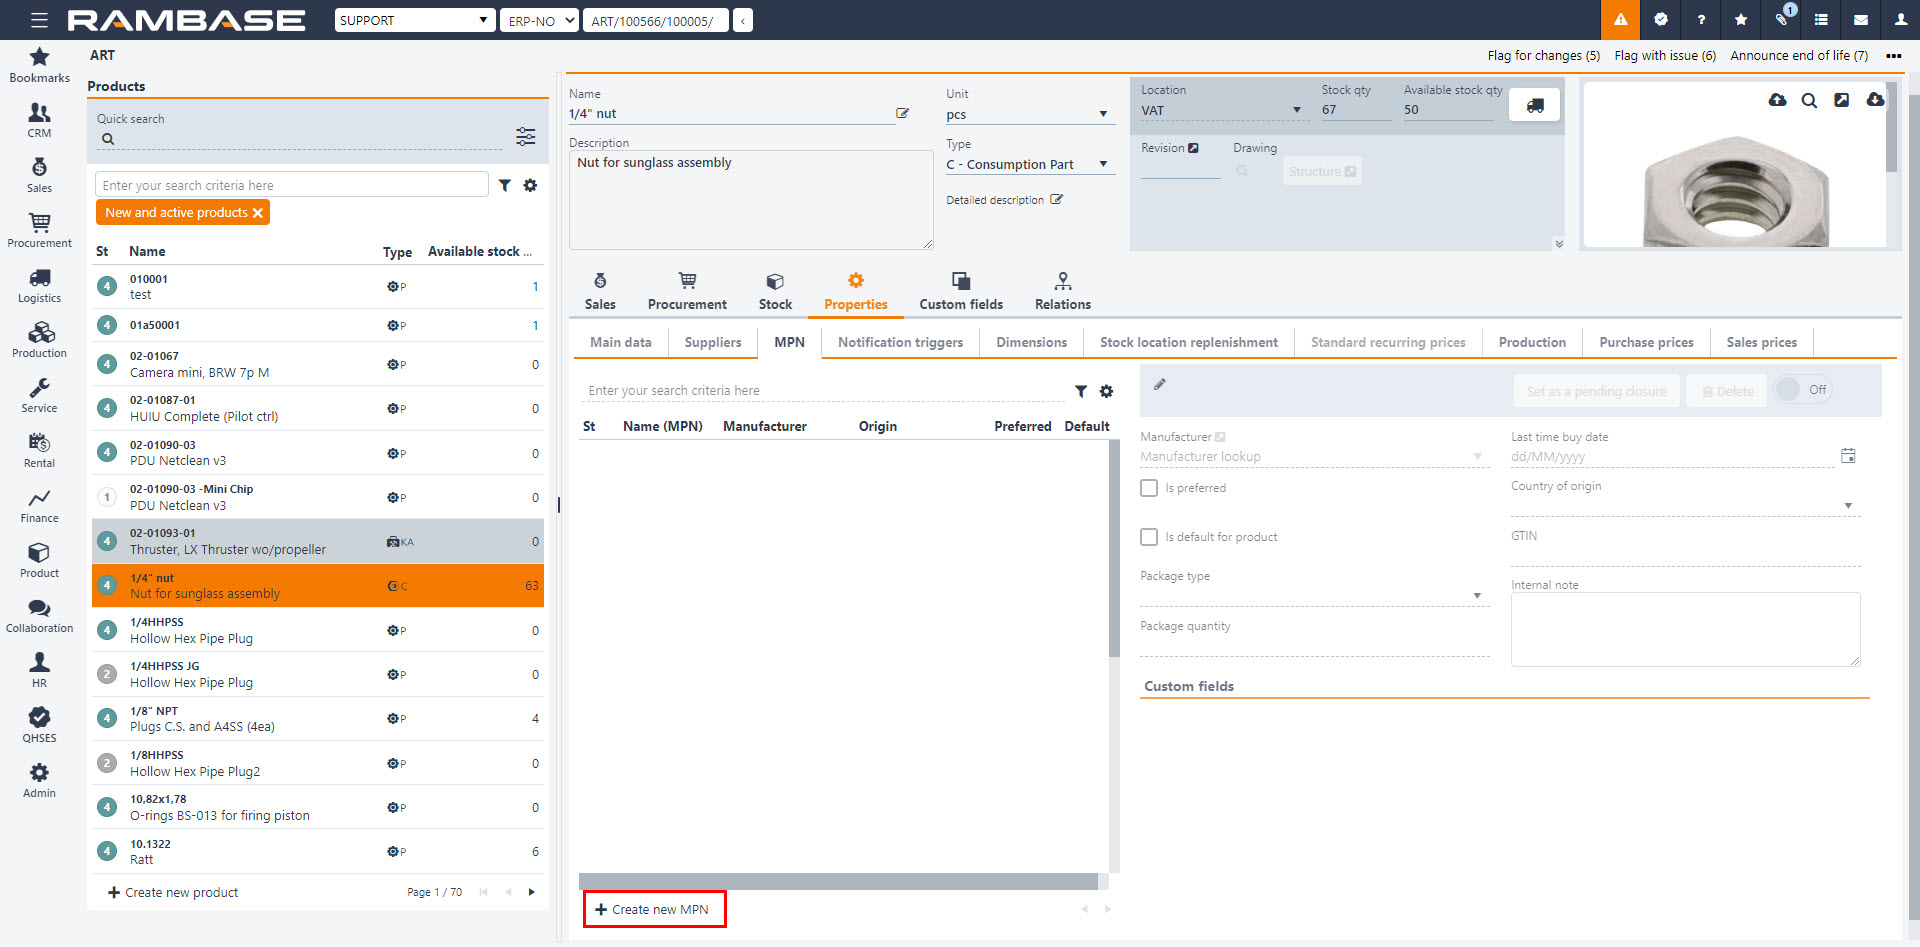
Task: Check Is default for product checkbox
Action: pyautogui.click(x=1149, y=537)
